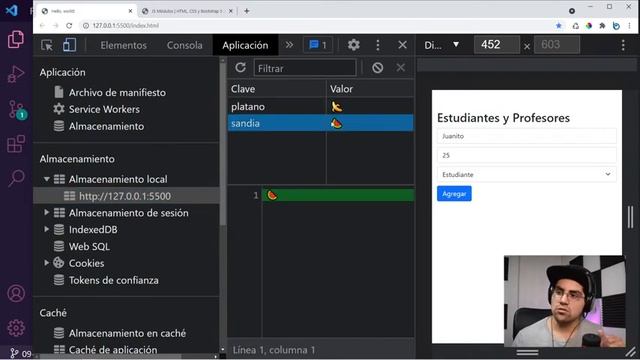Sort by Clave column header
Image resolution: width=640 pixels, height=360 pixels.
277,89
